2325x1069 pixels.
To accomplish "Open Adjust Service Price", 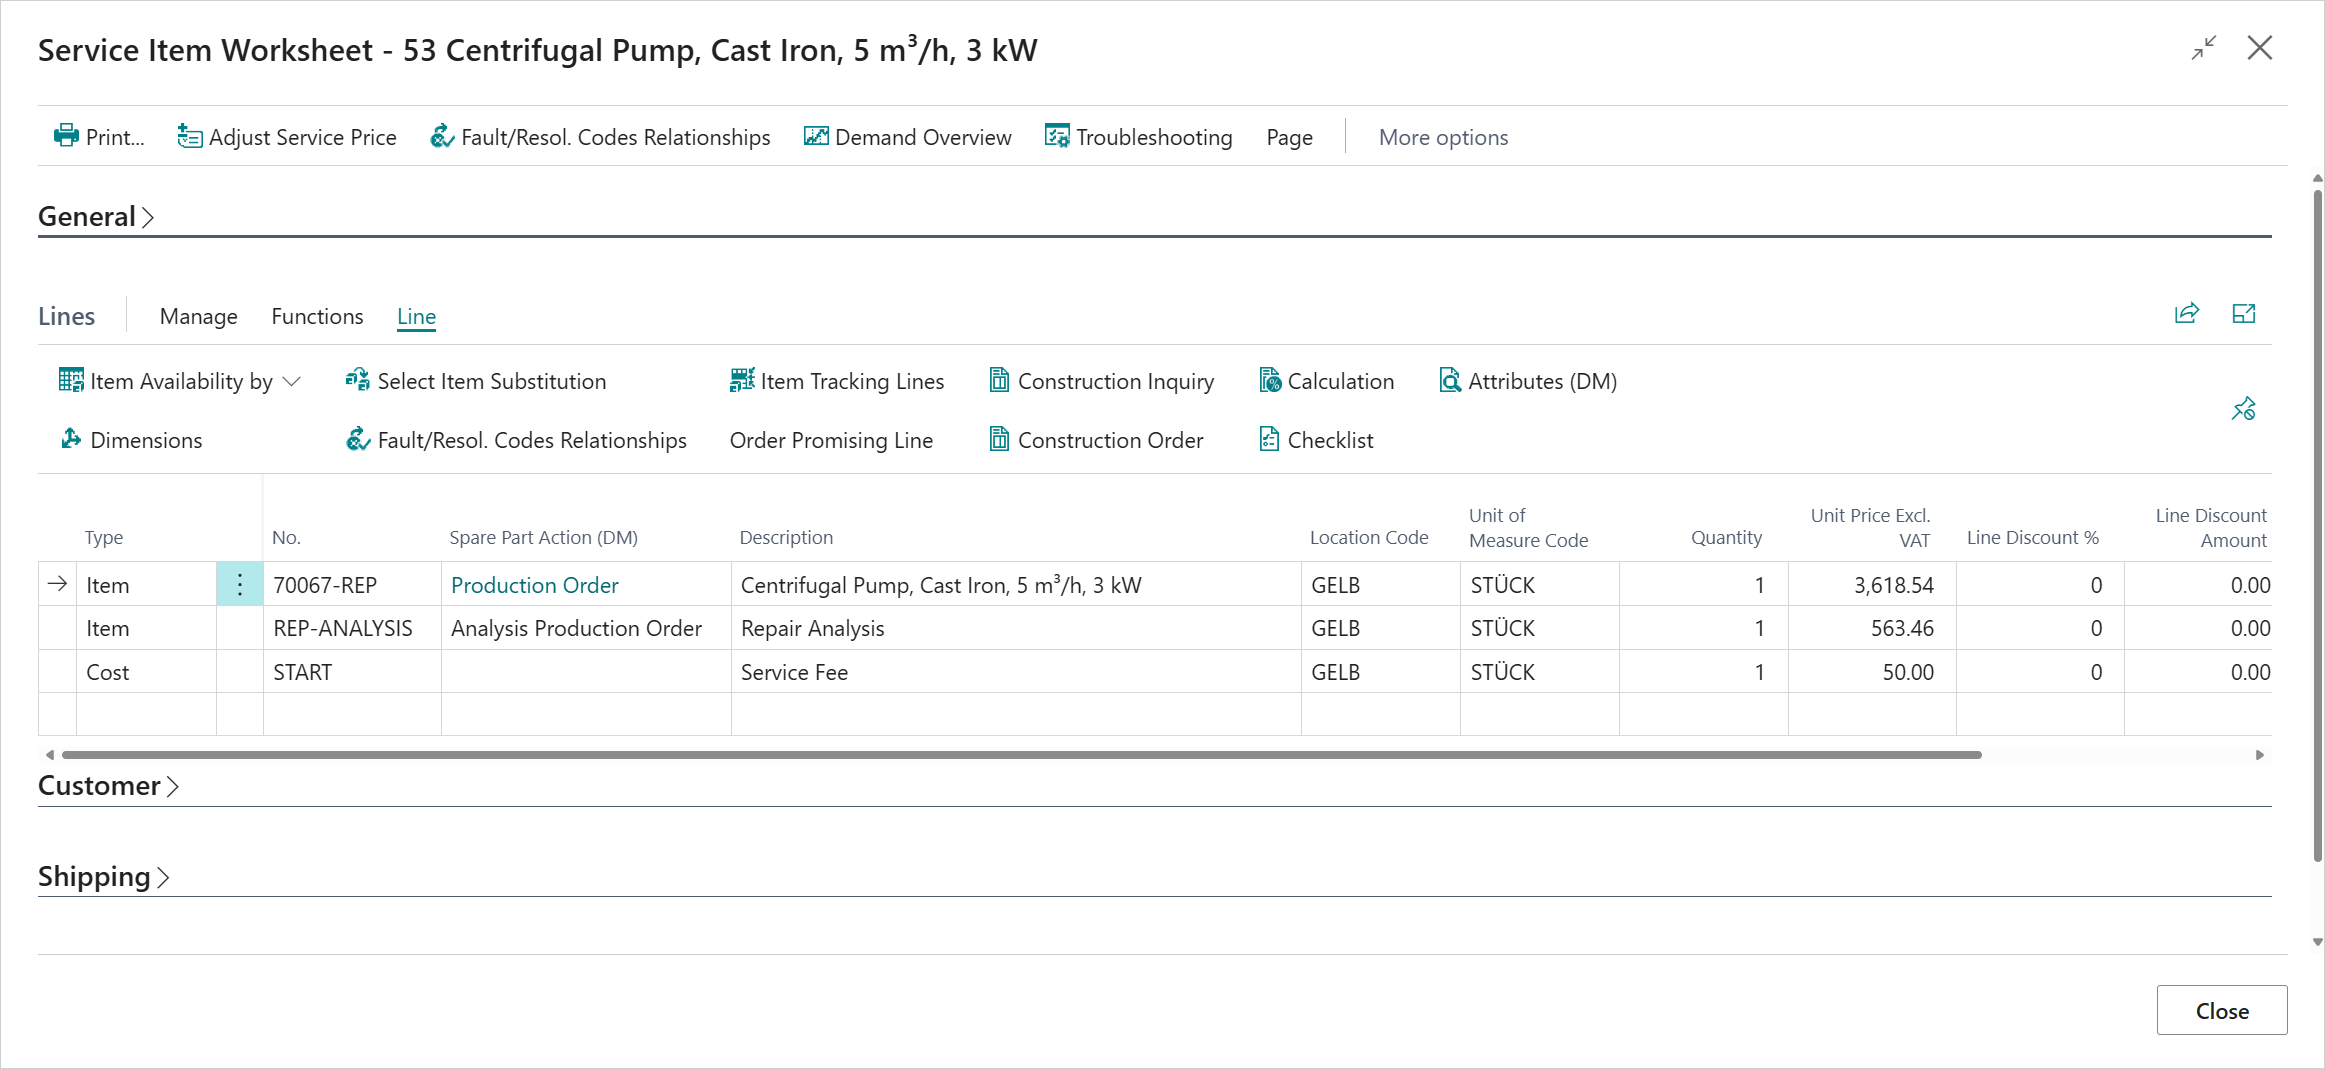I will click(287, 137).
